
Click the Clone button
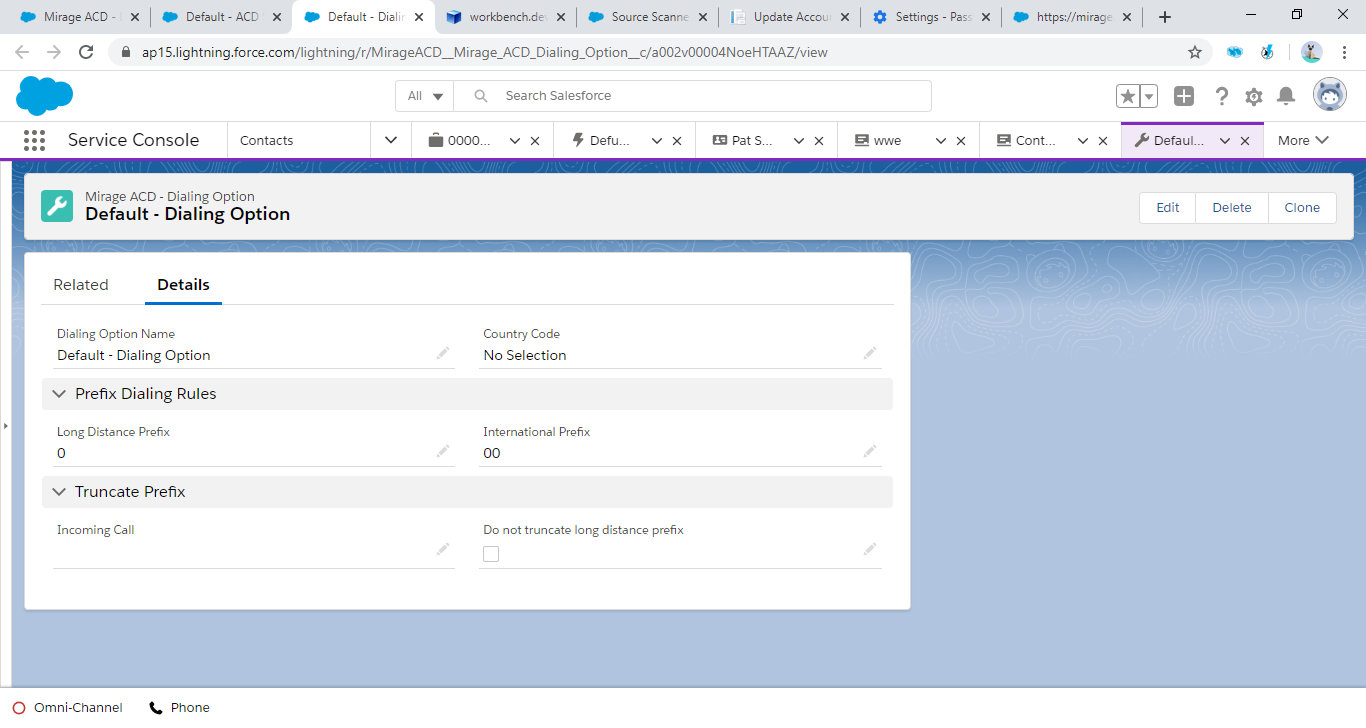click(1302, 208)
